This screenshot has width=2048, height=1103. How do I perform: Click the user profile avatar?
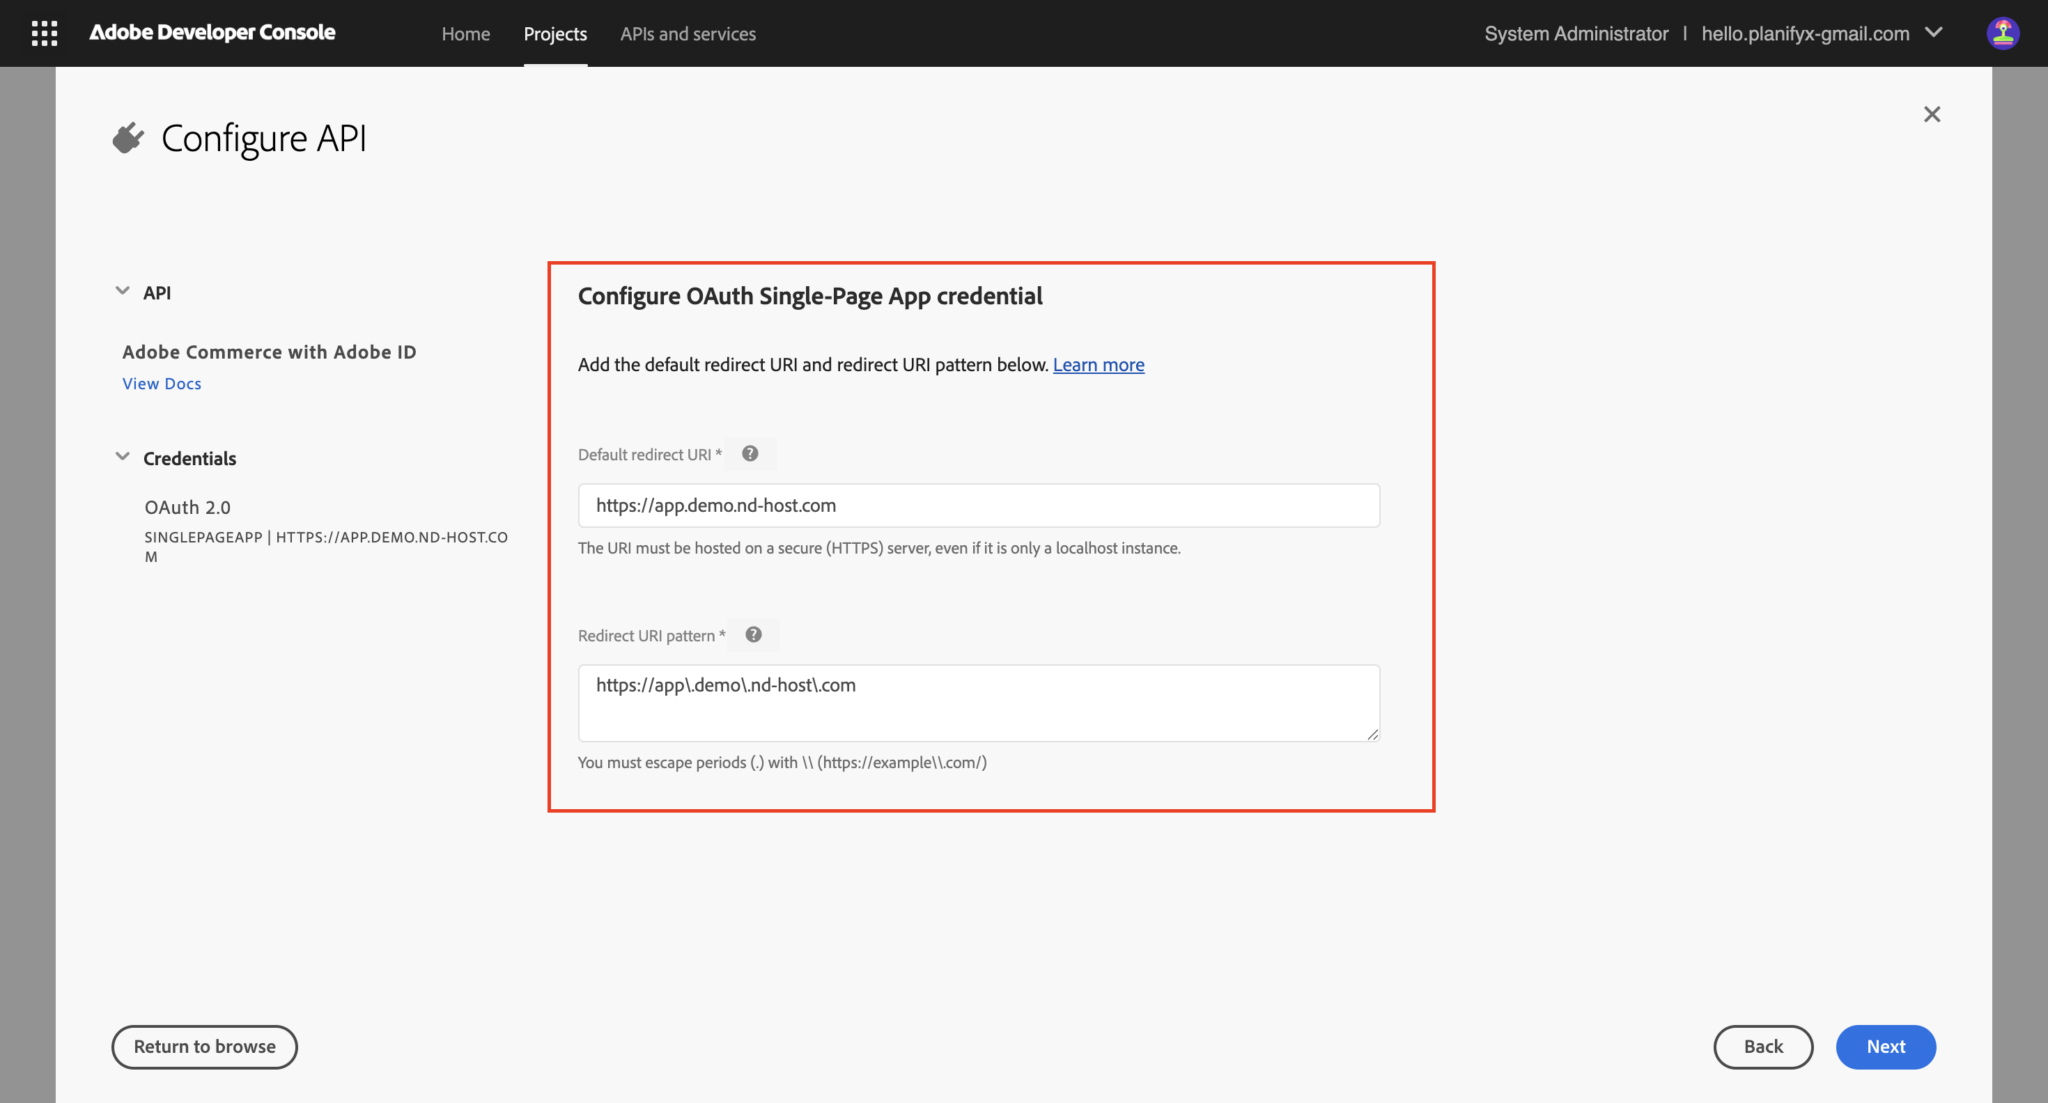(x=2003, y=33)
